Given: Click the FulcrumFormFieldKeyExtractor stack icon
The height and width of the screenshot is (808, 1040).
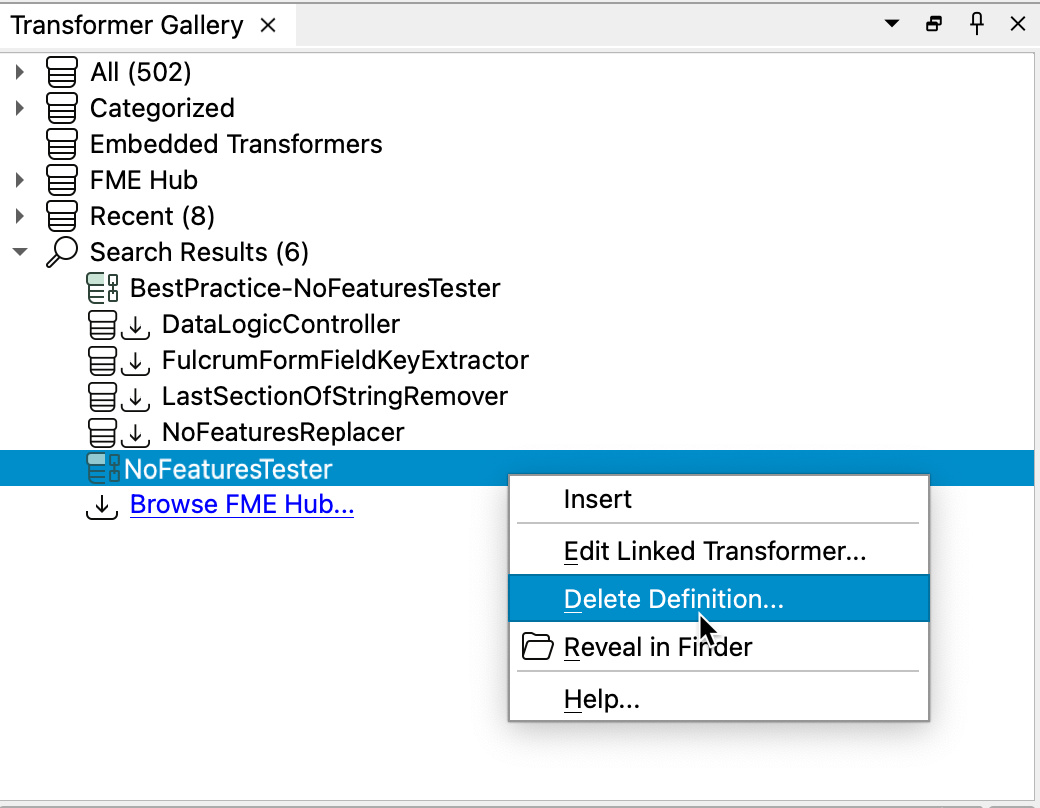Looking at the screenshot, I should click(103, 360).
